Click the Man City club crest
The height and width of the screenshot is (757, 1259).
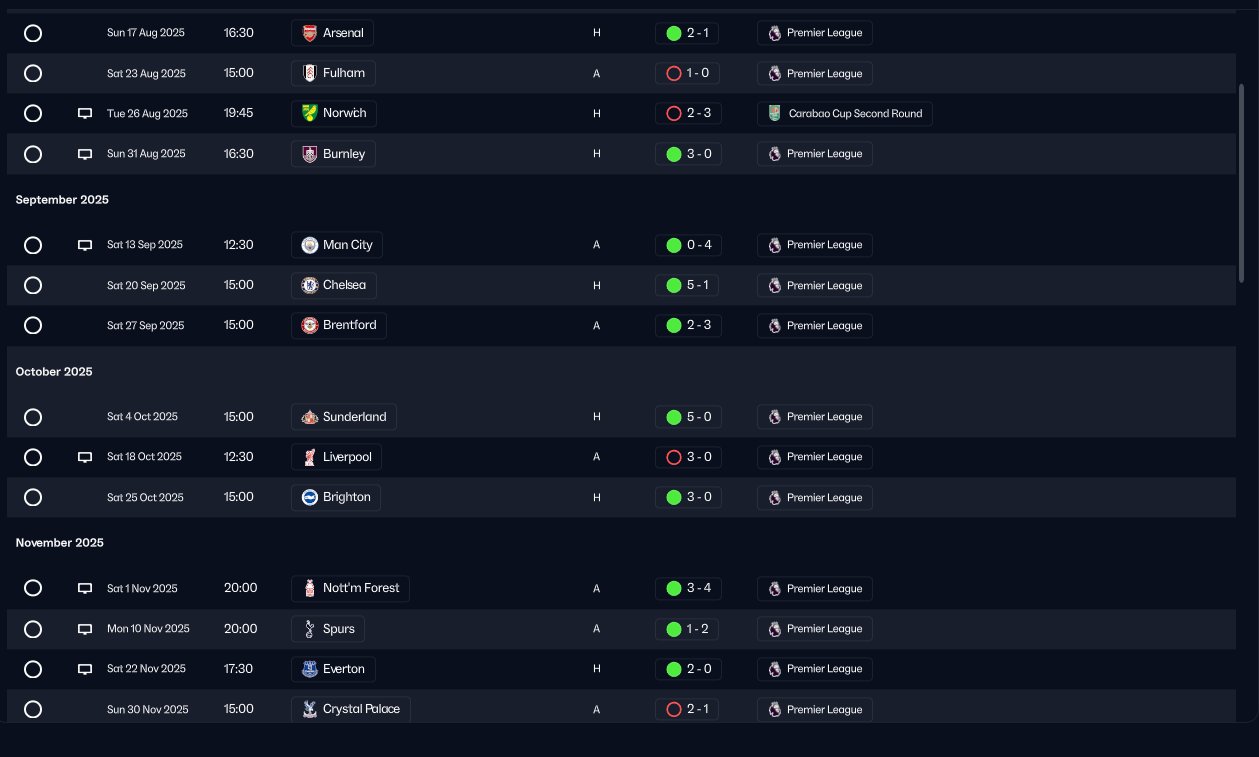(x=310, y=245)
